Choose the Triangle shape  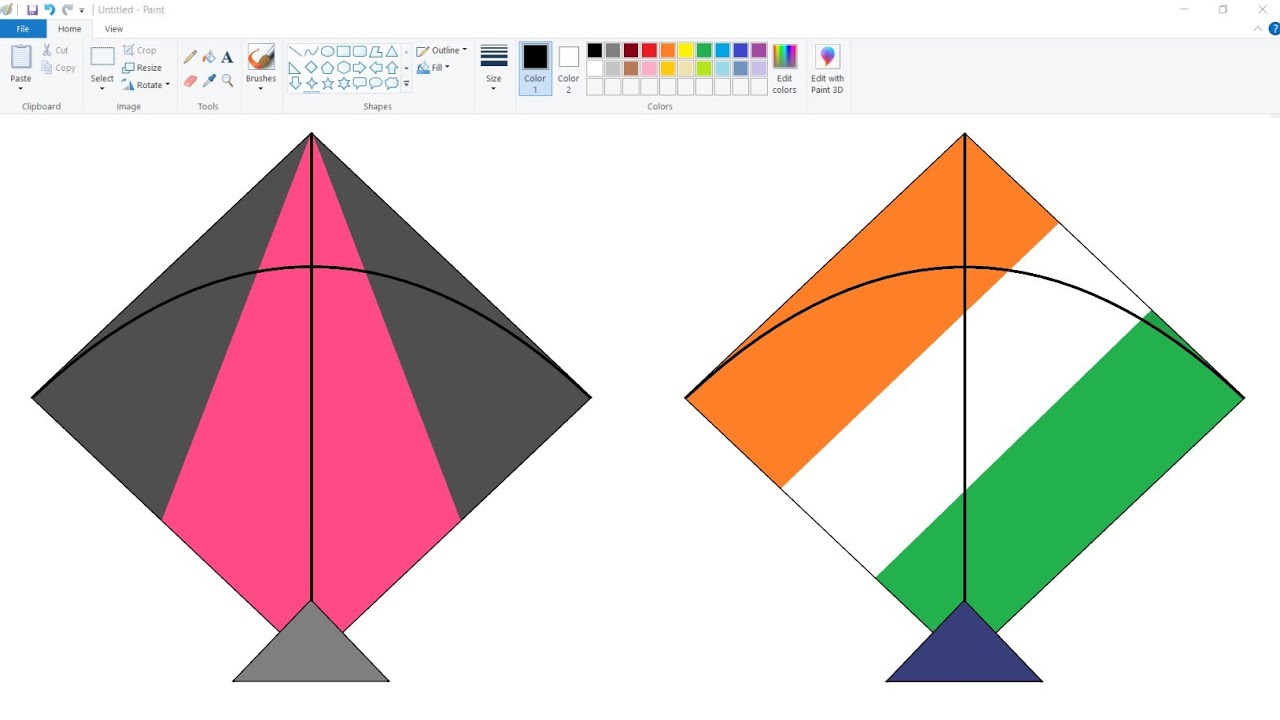pyautogui.click(x=392, y=51)
